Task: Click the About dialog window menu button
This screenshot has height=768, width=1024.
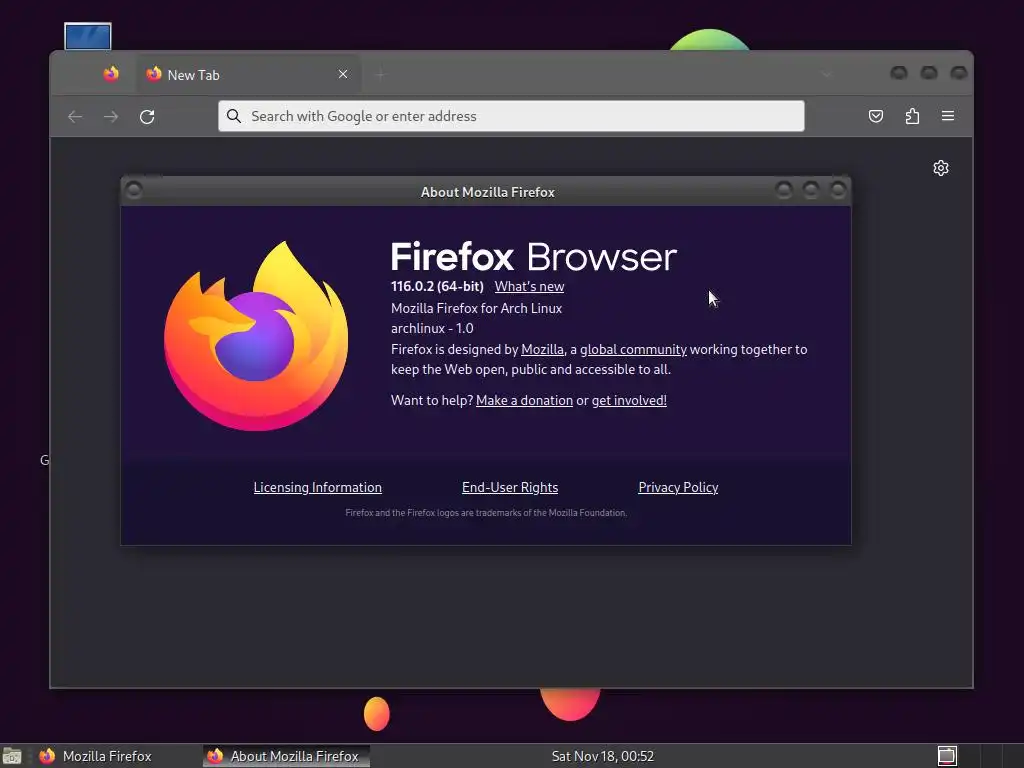Action: 134,190
